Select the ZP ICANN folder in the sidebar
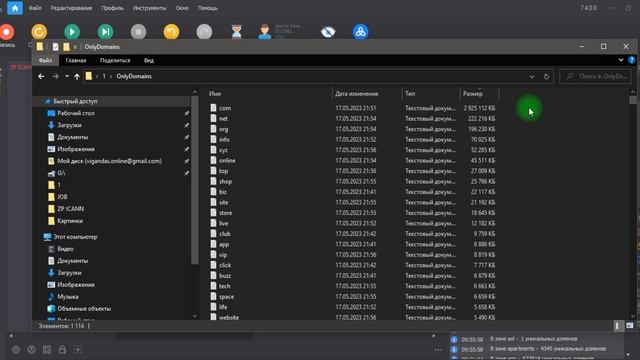 71,209
